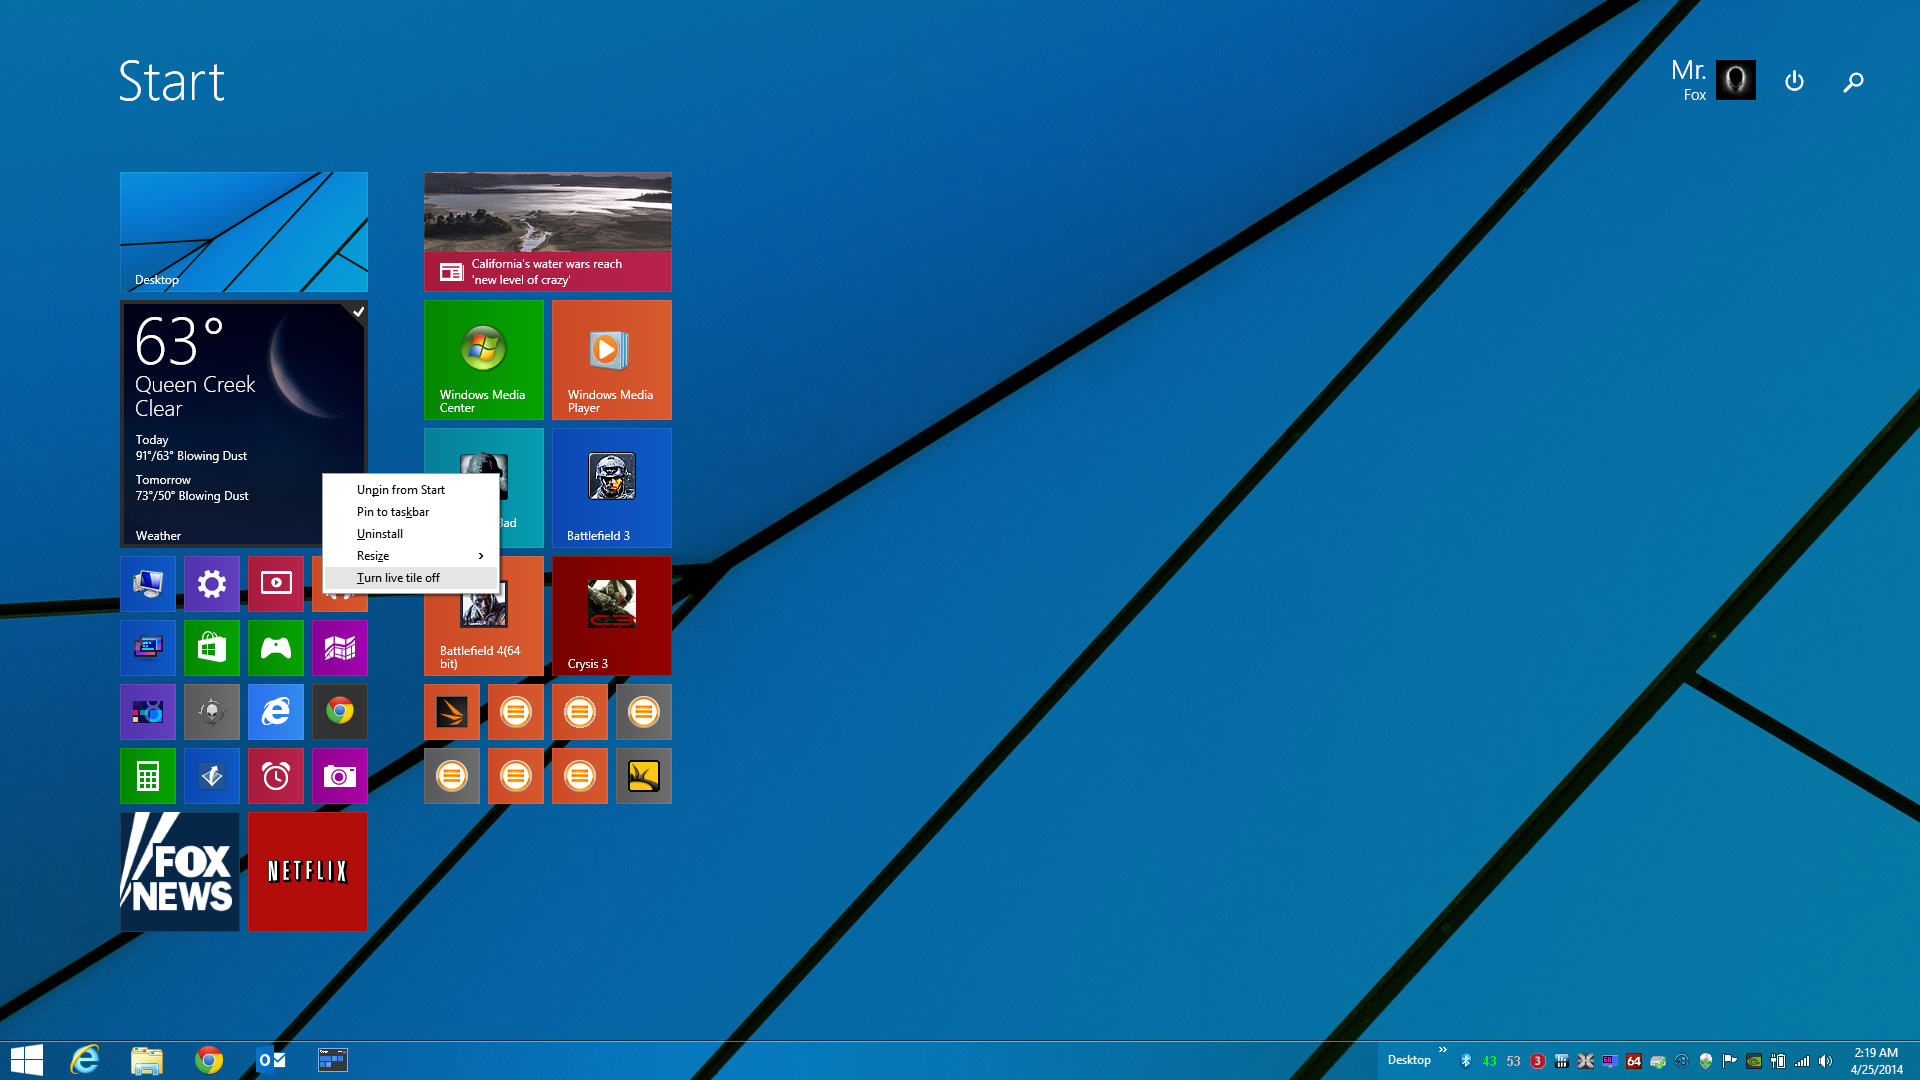
Task: Click the network signal tray icon
Action: [1802, 1061]
